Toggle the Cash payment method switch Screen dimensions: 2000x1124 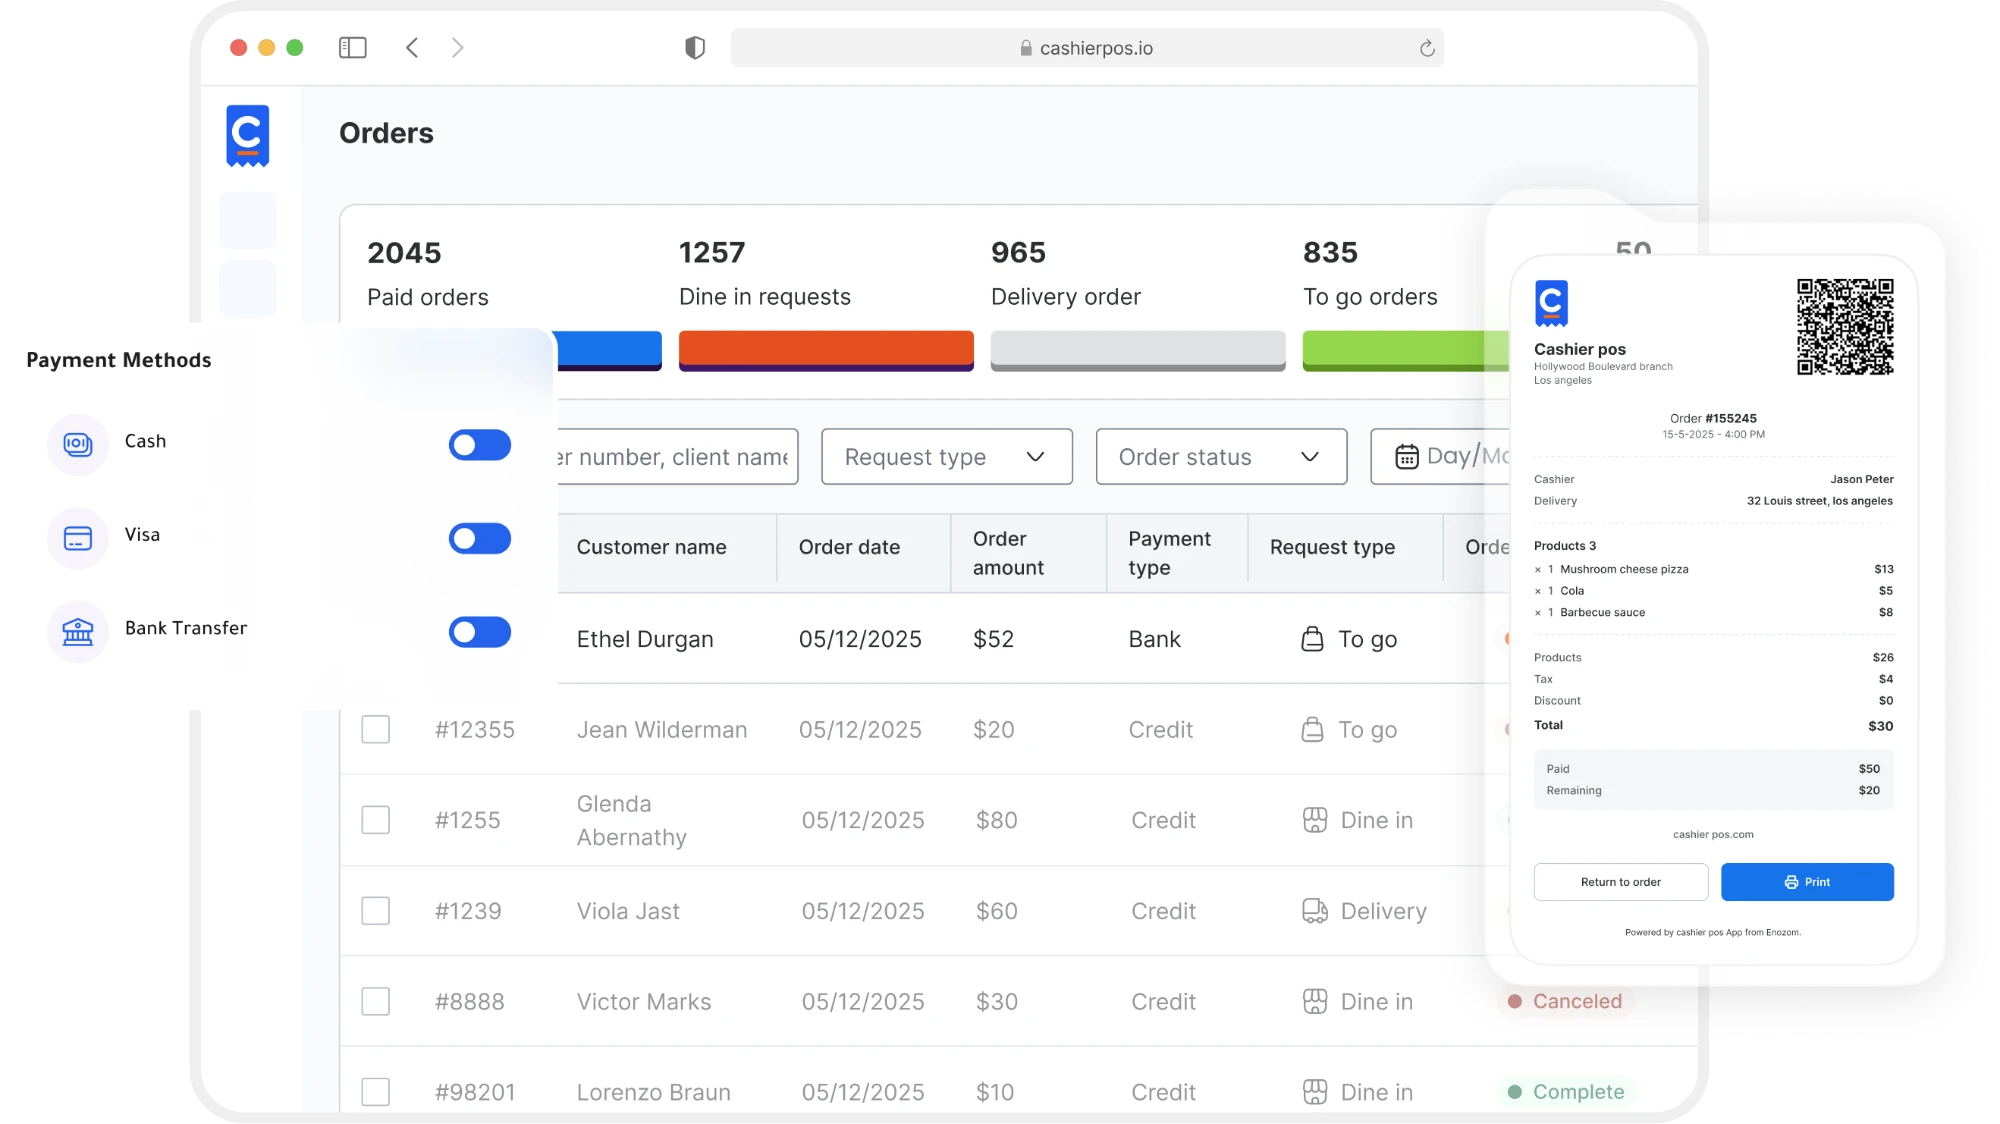point(480,445)
